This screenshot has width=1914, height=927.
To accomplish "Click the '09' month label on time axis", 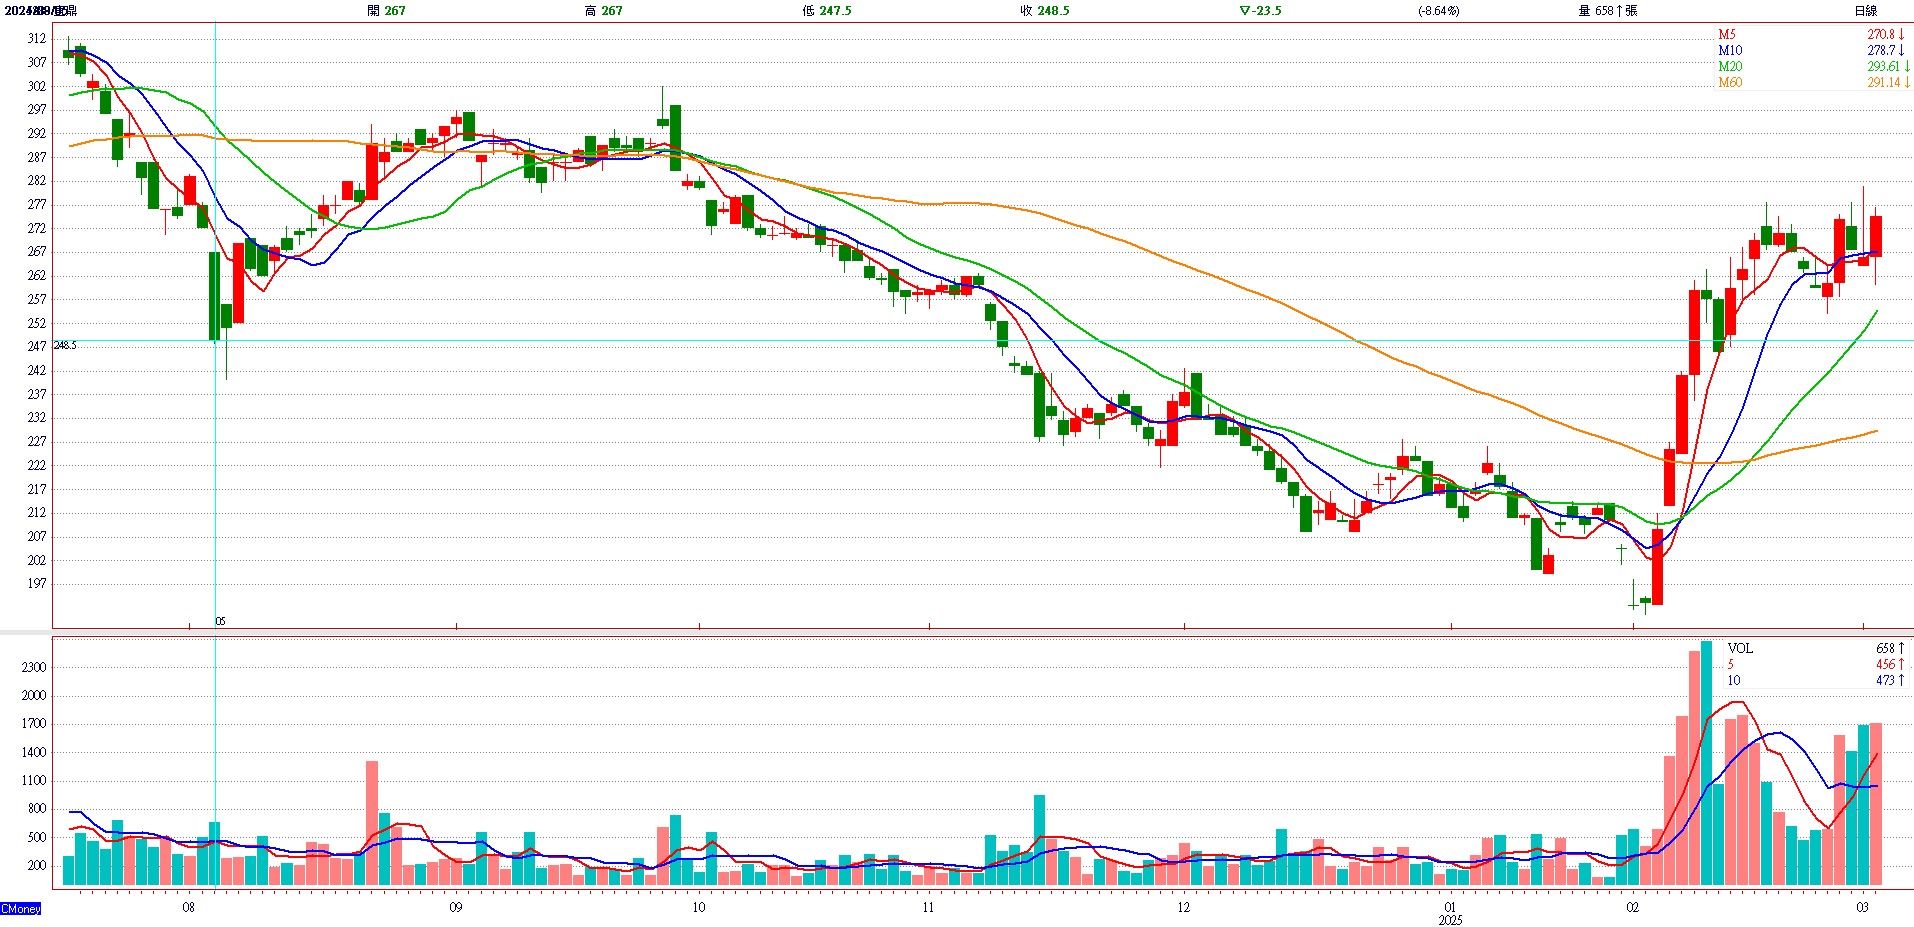I will (456, 908).
